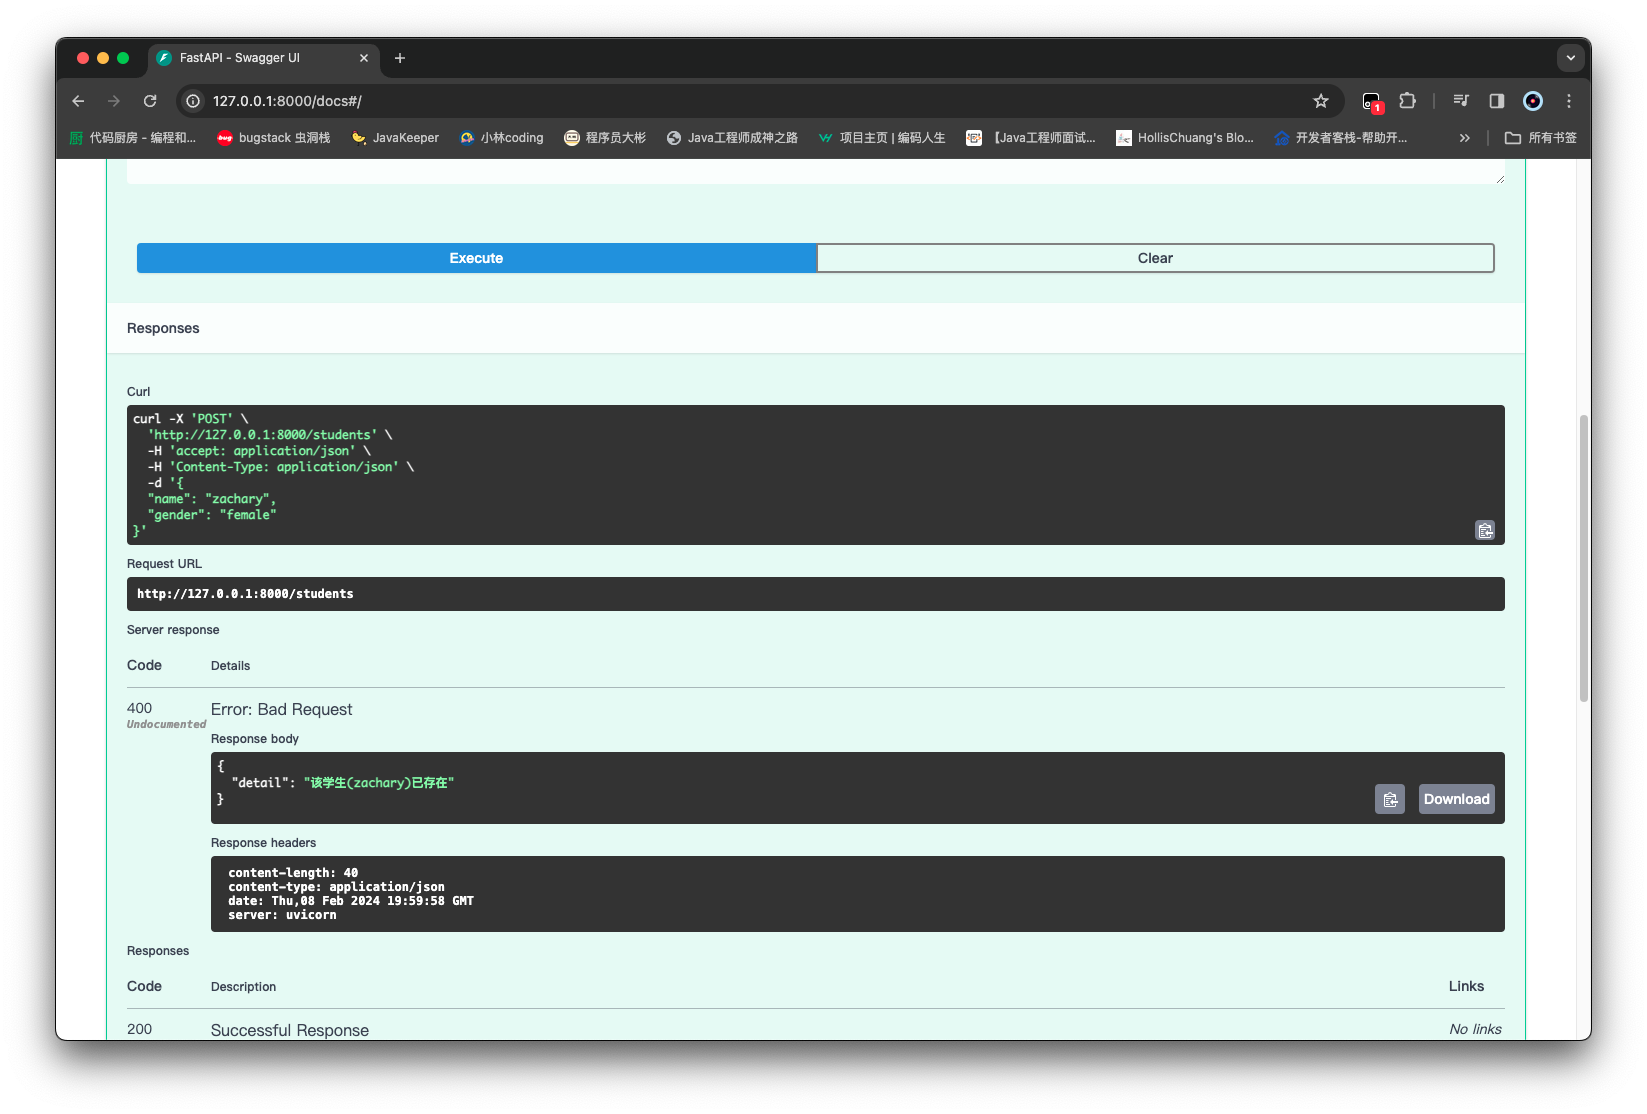View site information for 127.0.0.1
This screenshot has width=1647, height=1114.
point(194,101)
